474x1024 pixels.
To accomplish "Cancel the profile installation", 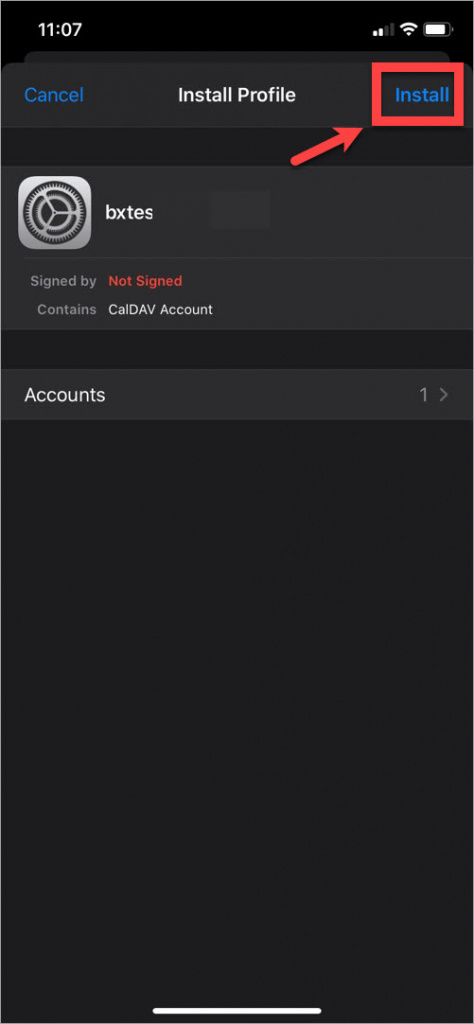I will [x=54, y=95].
